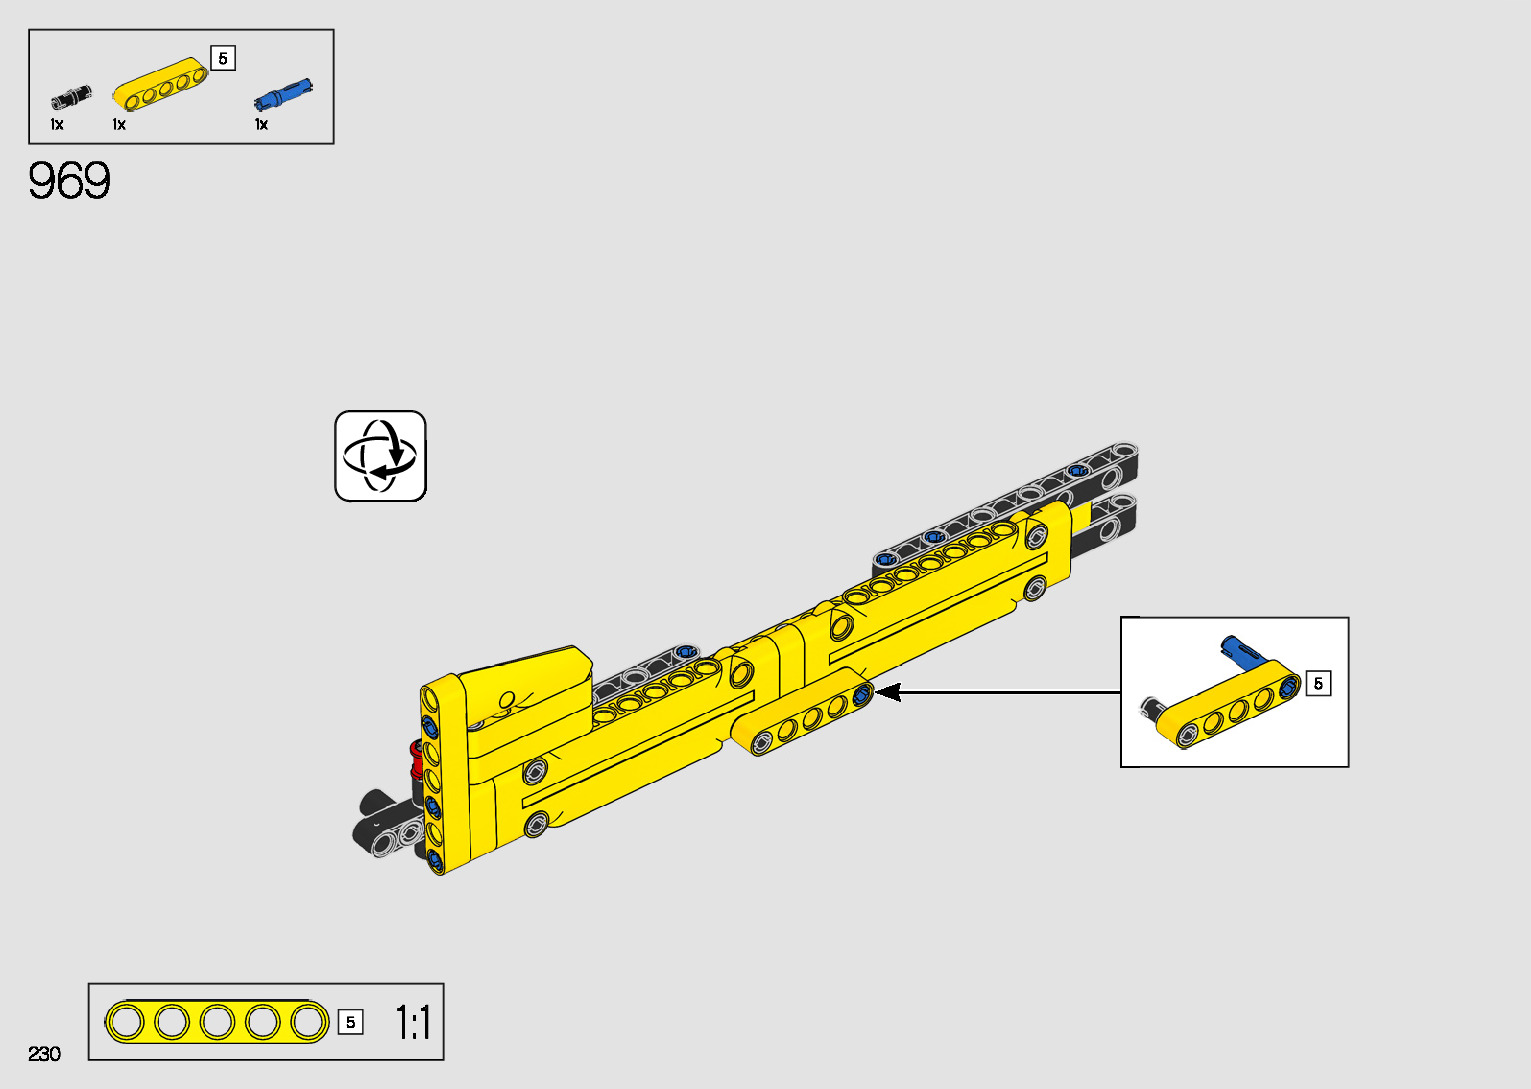Click the page number 230

(45, 1054)
